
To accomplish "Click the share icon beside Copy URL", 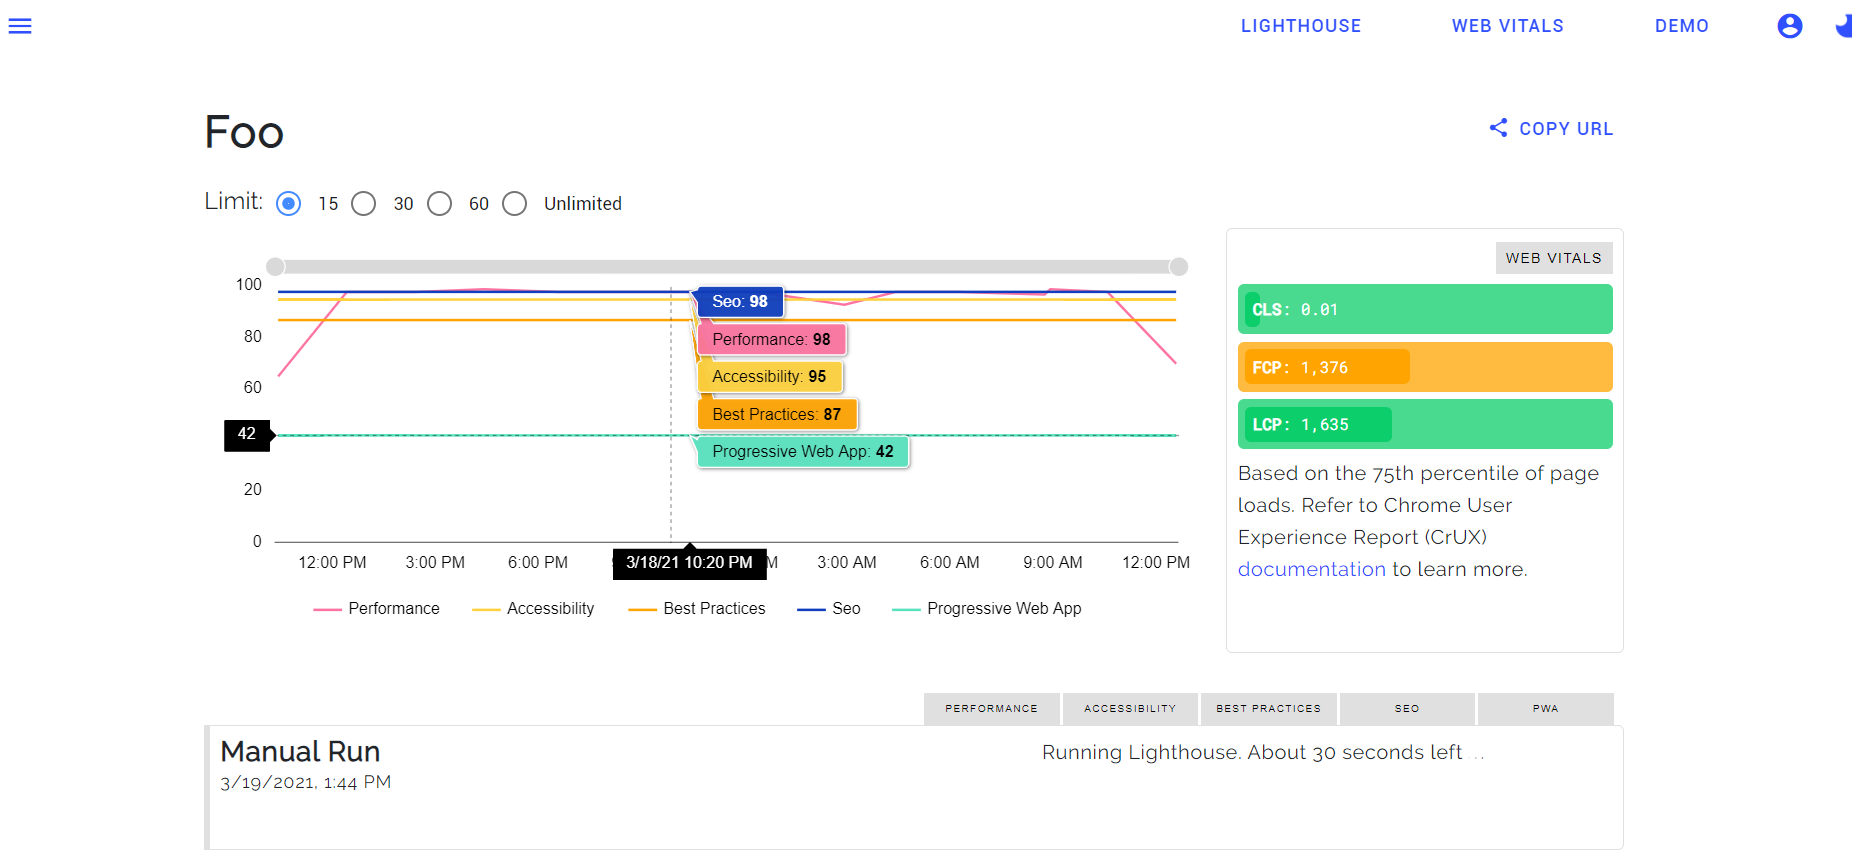I will 1498,128.
